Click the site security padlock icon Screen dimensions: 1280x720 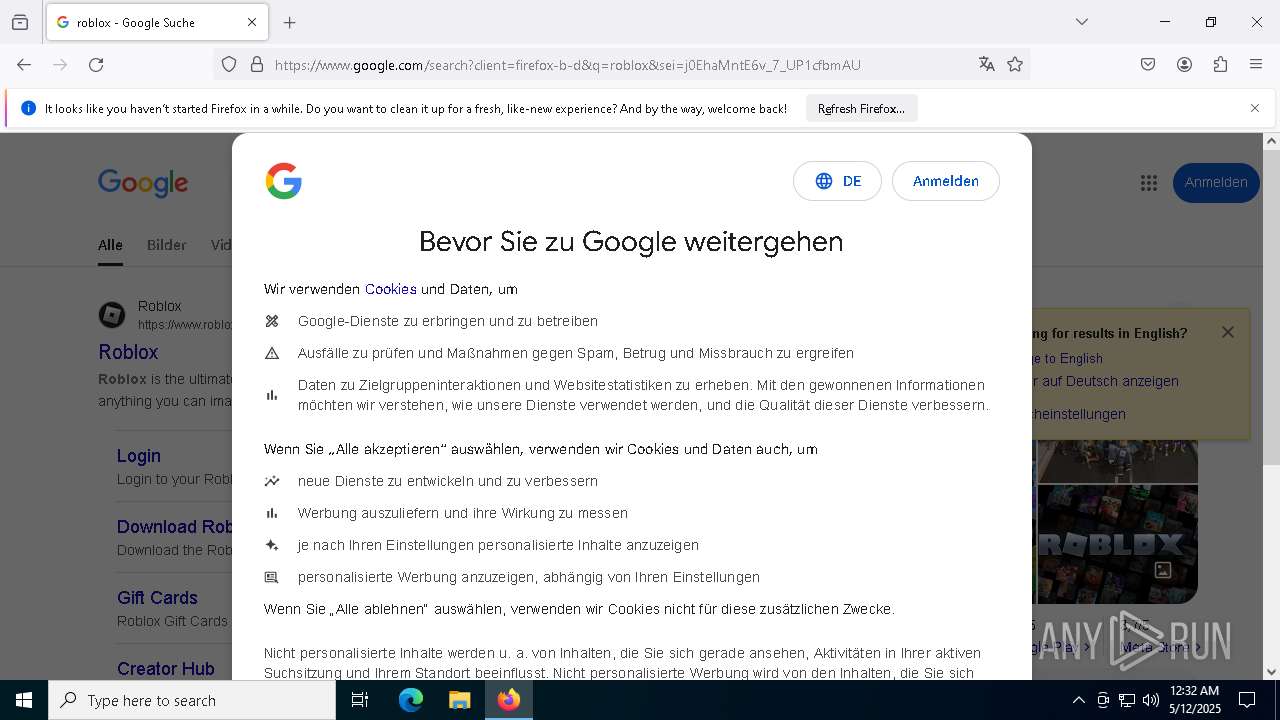pyautogui.click(x=257, y=65)
